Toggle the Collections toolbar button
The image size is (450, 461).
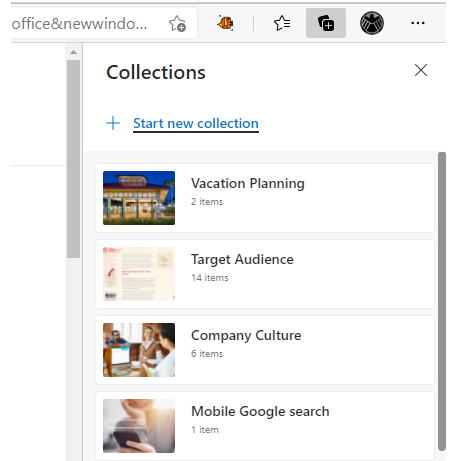326,23
